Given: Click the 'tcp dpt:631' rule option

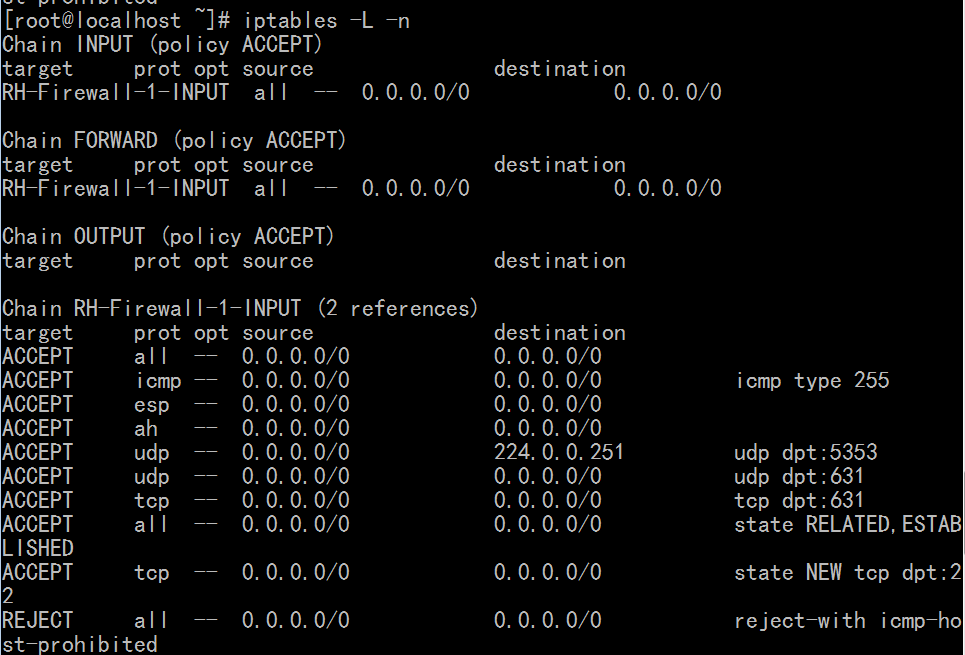Looking at the screenshot, I should 799,501.
